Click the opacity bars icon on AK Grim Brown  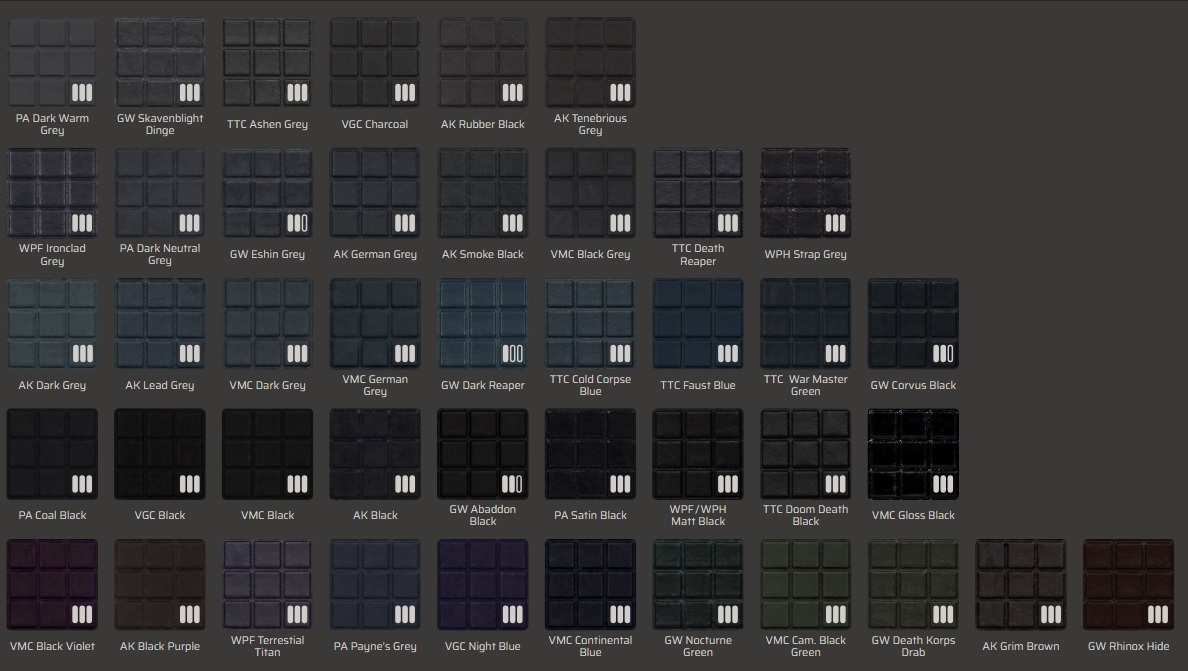click(1049, 614)
